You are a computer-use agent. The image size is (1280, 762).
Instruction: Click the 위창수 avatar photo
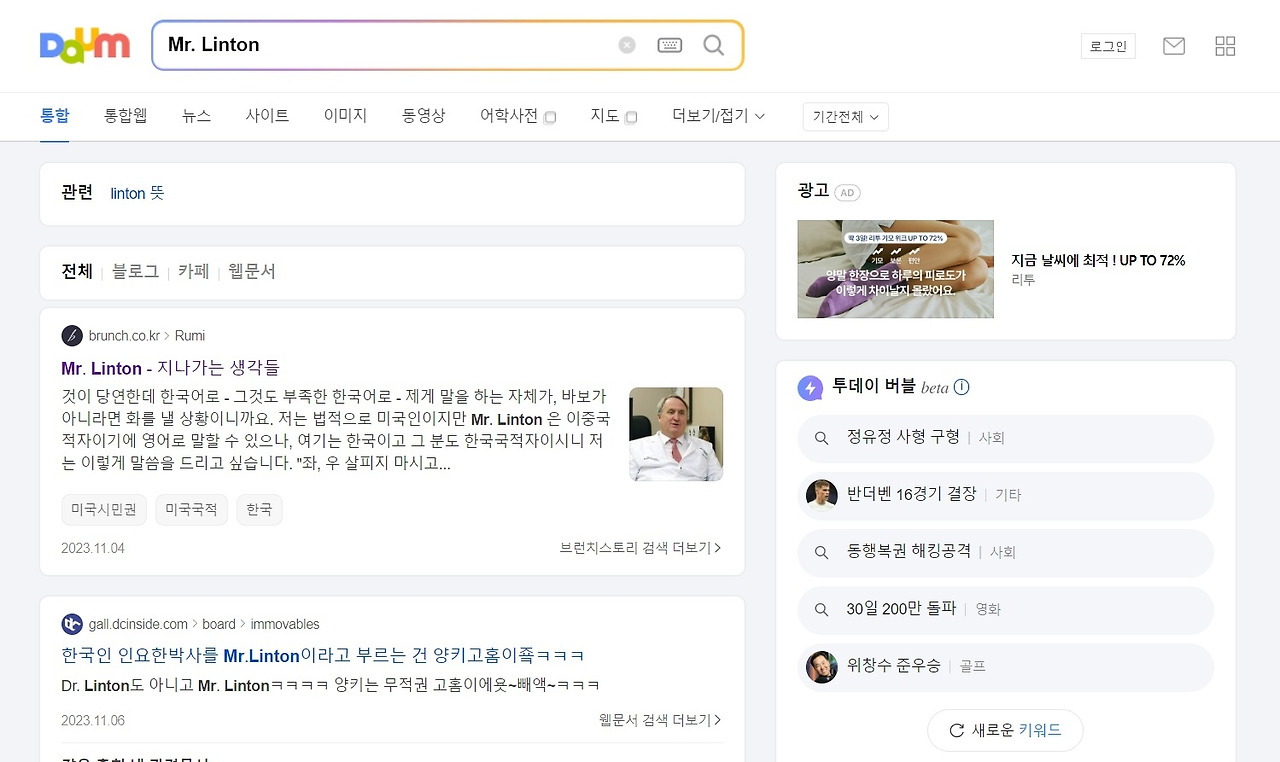(x=822, y=666)
